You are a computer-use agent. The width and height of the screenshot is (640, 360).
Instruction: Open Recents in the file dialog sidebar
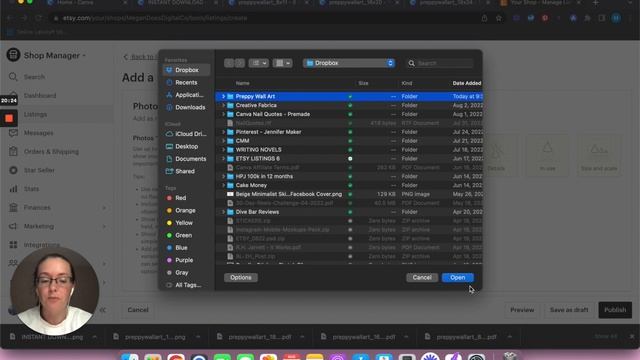coord(187,82)
